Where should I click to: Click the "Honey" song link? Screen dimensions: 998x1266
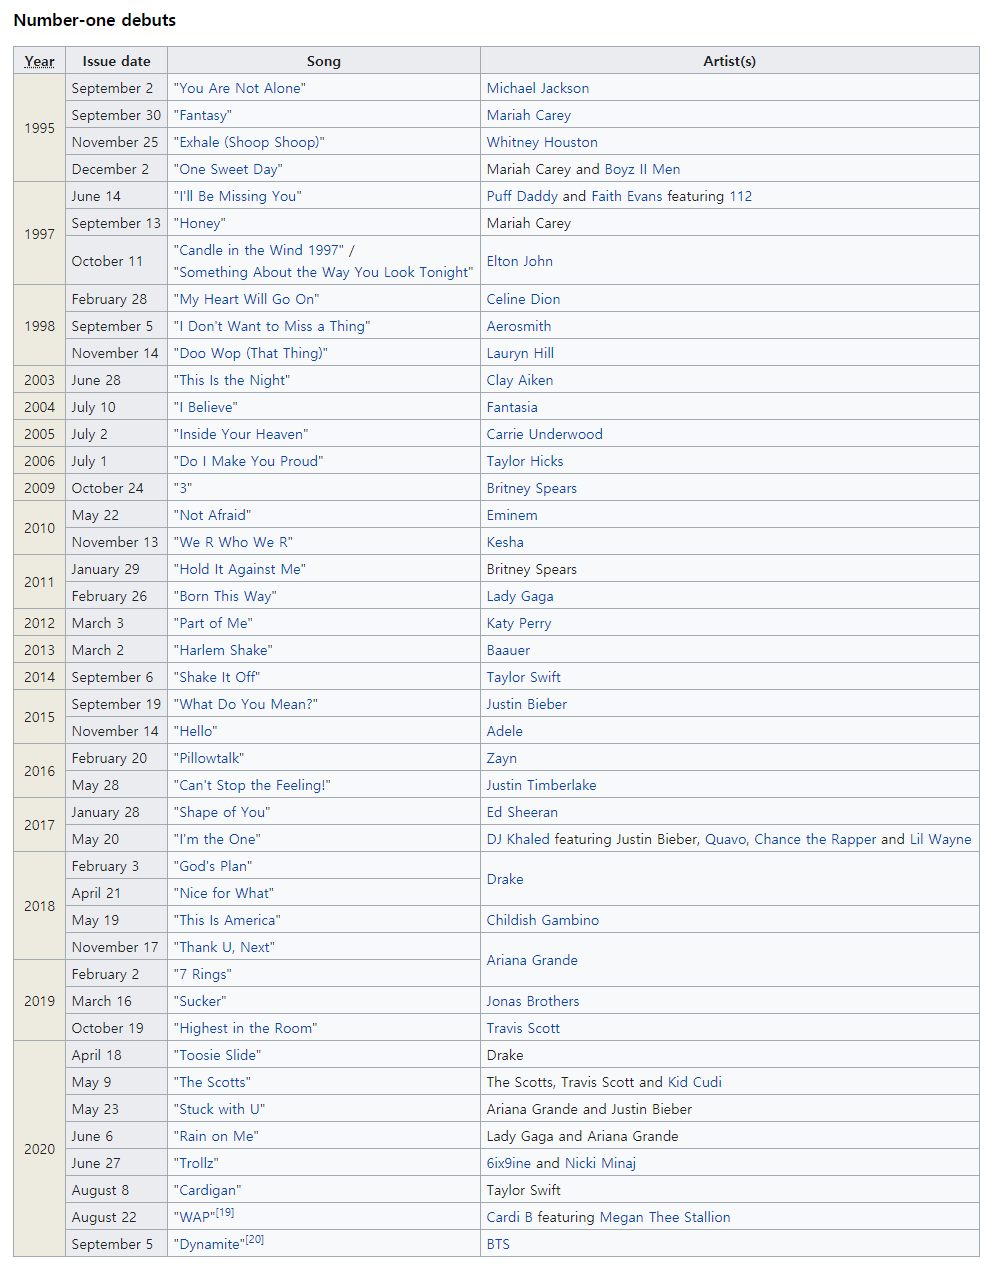tap(201, 223)
